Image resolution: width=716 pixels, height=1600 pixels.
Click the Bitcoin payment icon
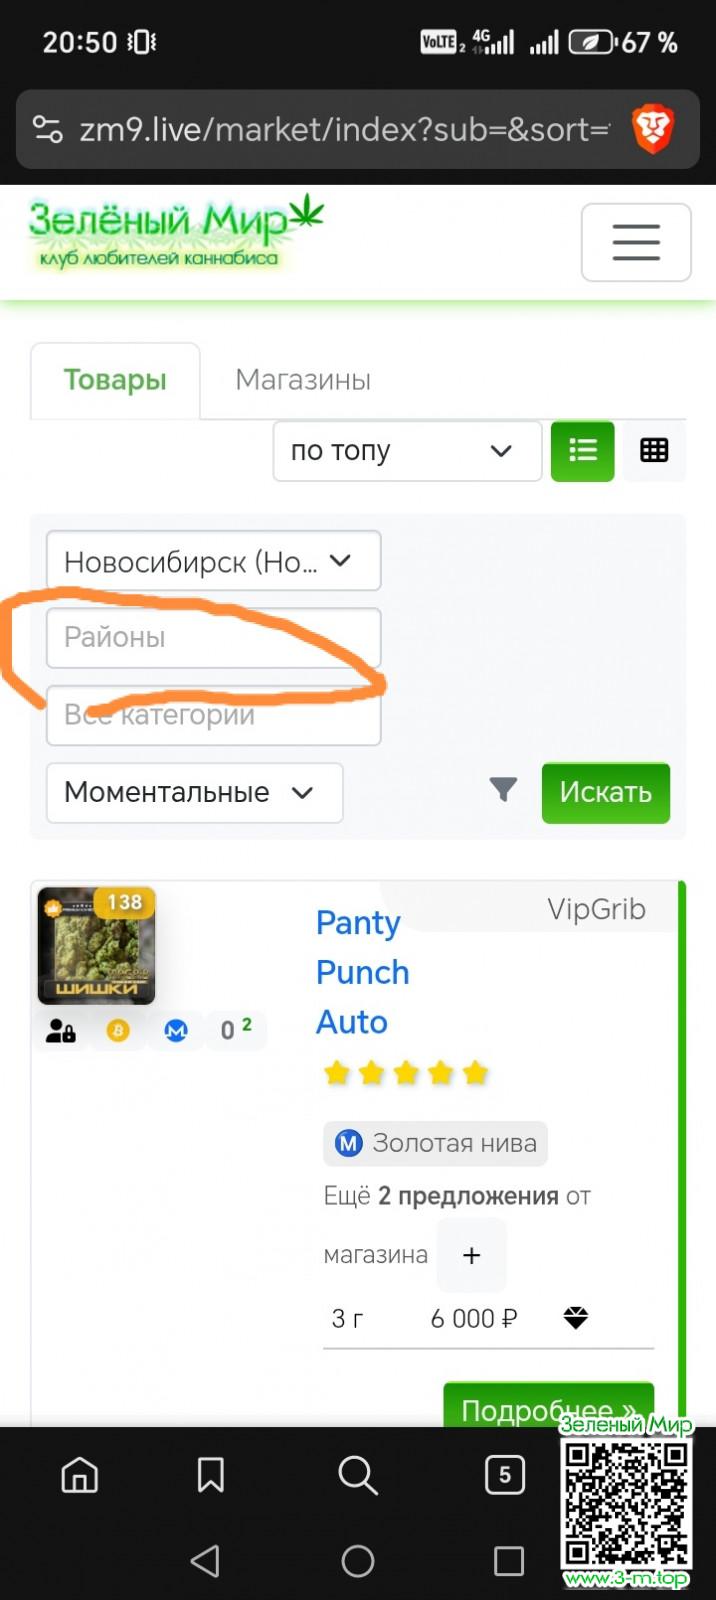(x=118, y=1030)
